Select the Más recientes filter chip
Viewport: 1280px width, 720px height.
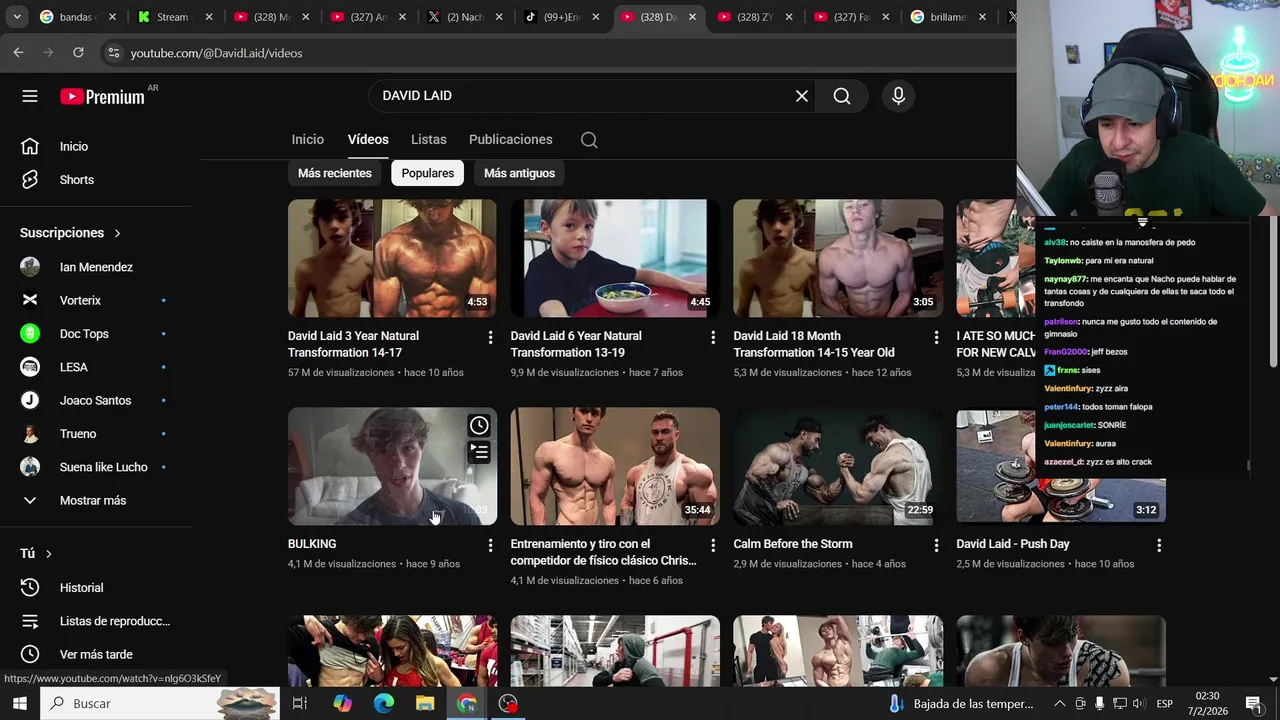click(x=334, y=173)
